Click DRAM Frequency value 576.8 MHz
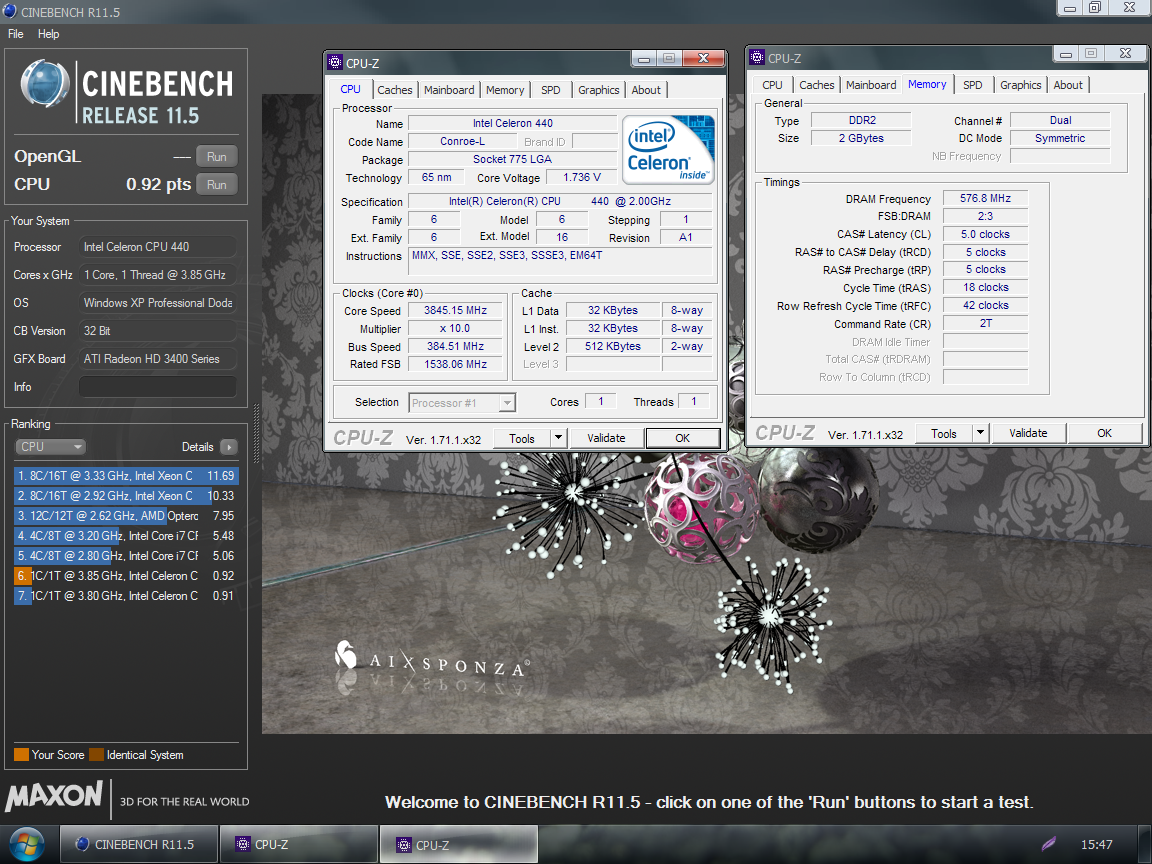Screen dimensions: 1152x864 (984, 198)
